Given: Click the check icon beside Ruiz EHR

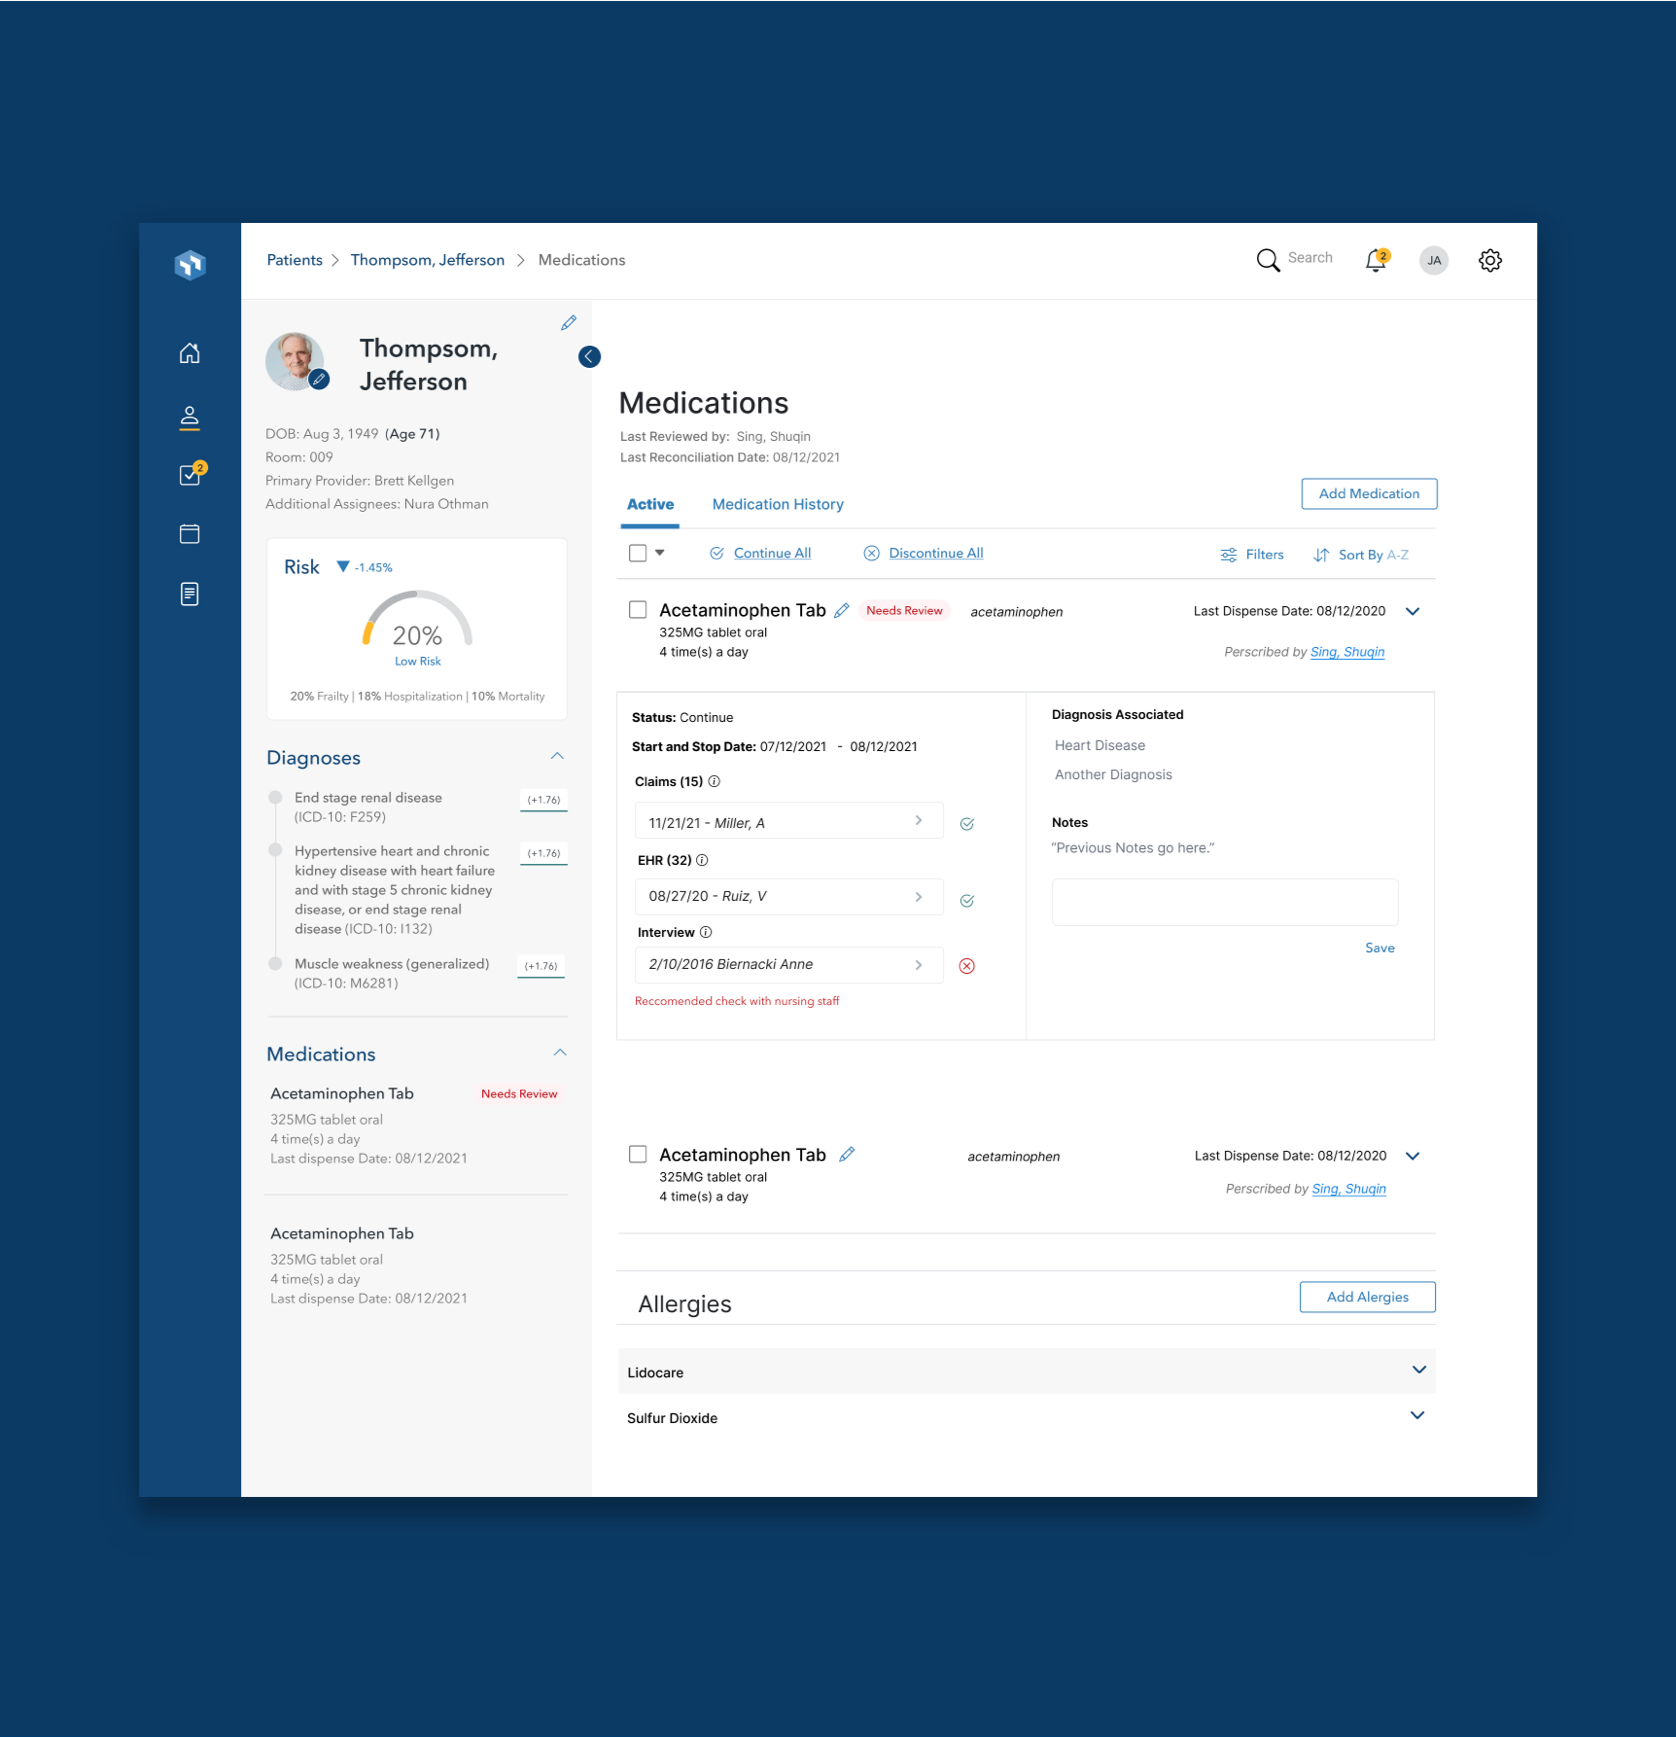Looking at the screenshot, I should click(x=967, y=901).
